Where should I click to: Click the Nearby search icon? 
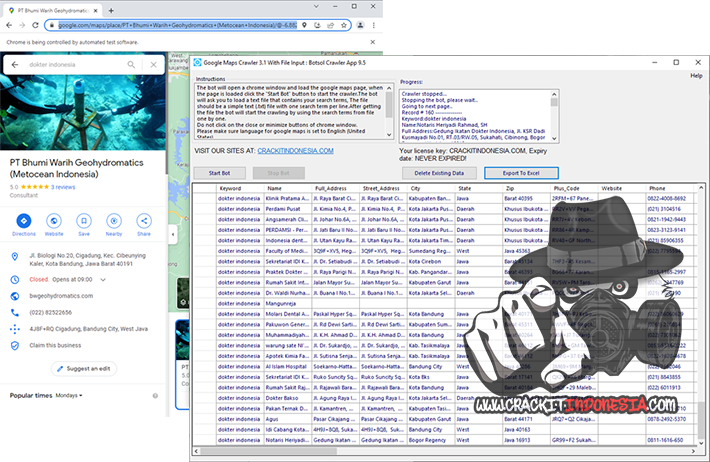point(114,220)
